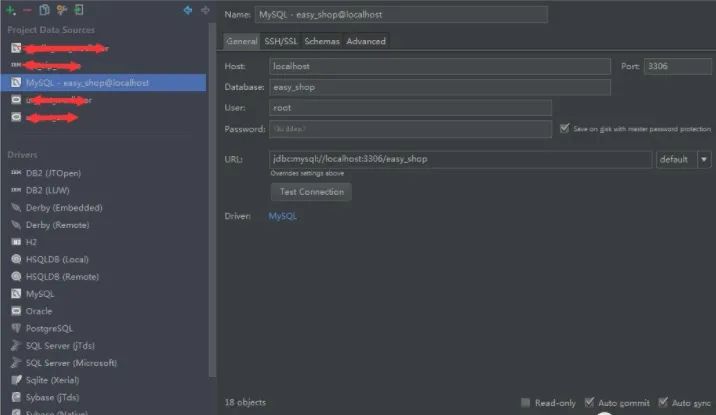Select HSQLDB (Remote) driver
This screenshot has width=716, height=415.
[x=62, y=277]
